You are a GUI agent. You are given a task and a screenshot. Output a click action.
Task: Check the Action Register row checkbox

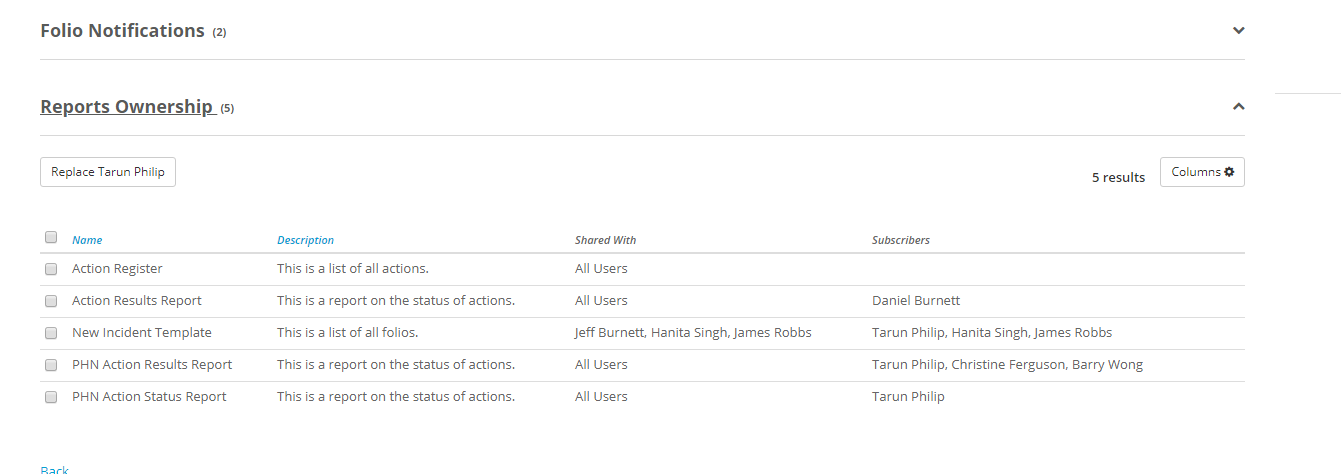51,269
